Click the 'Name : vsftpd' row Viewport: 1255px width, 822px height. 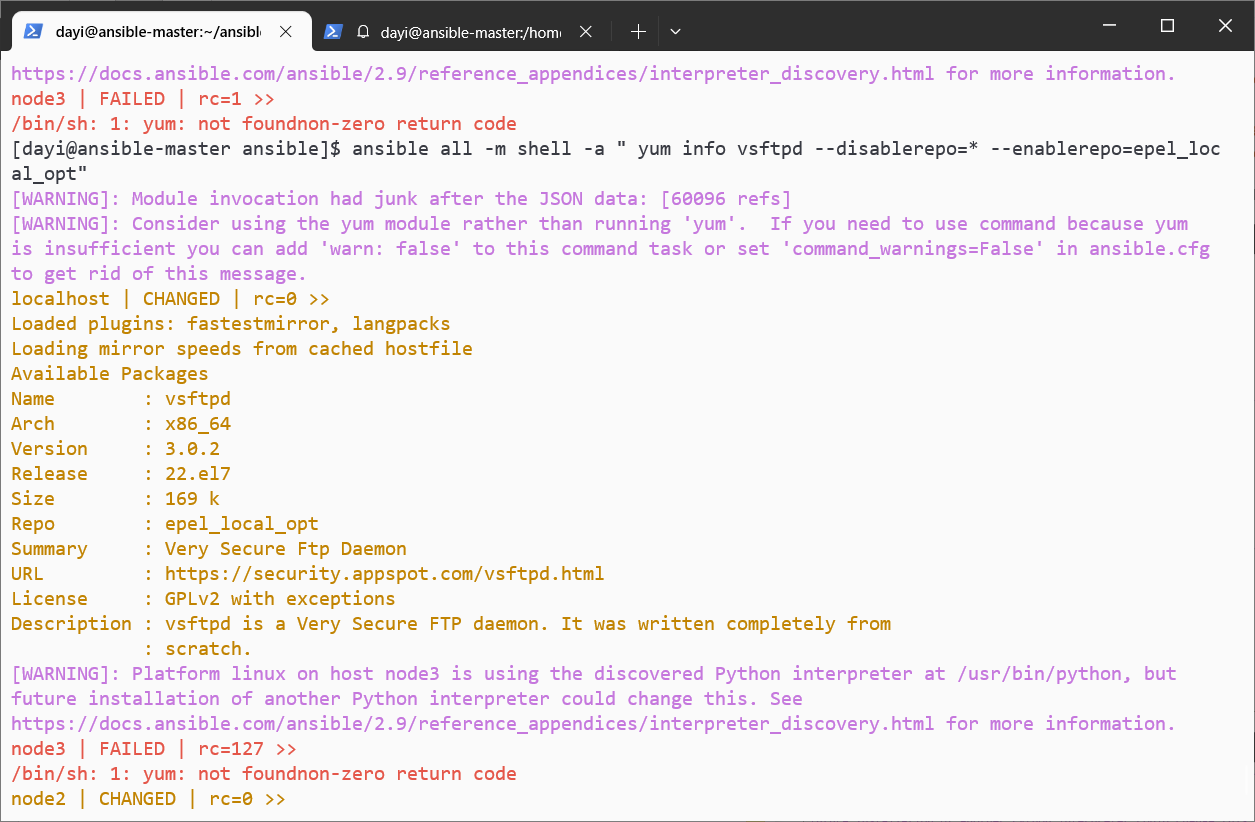121,399
